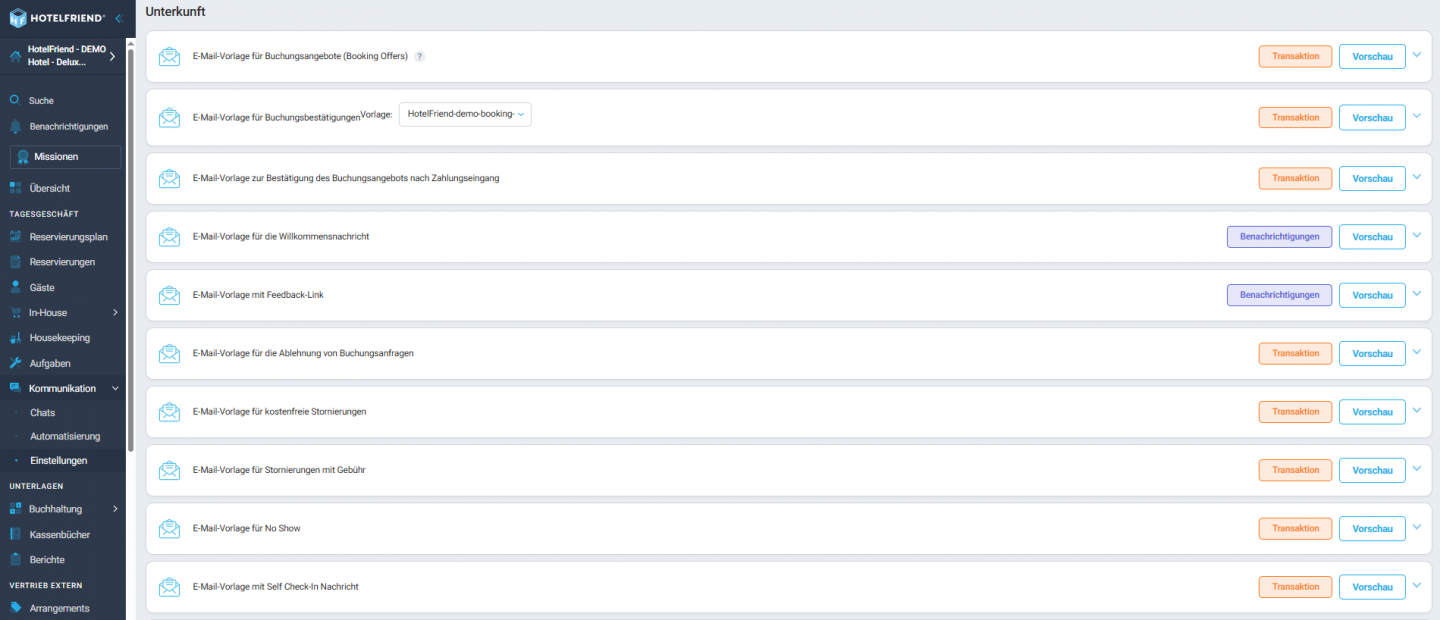Screen dimensions: 1440x620
Task: Open the Reservierungsplan menu item
Action: 68,237
